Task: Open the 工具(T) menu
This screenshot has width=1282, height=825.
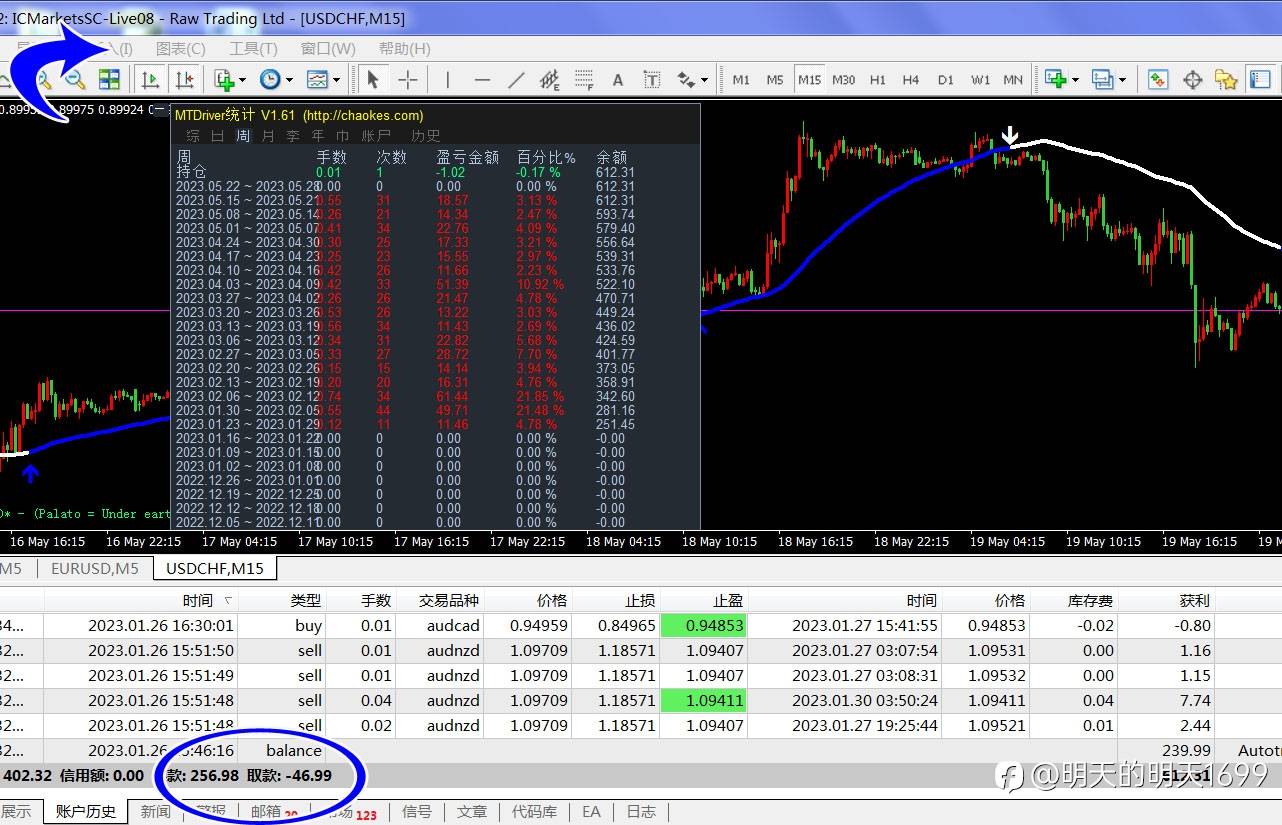Action: click(x=253, y=48)
